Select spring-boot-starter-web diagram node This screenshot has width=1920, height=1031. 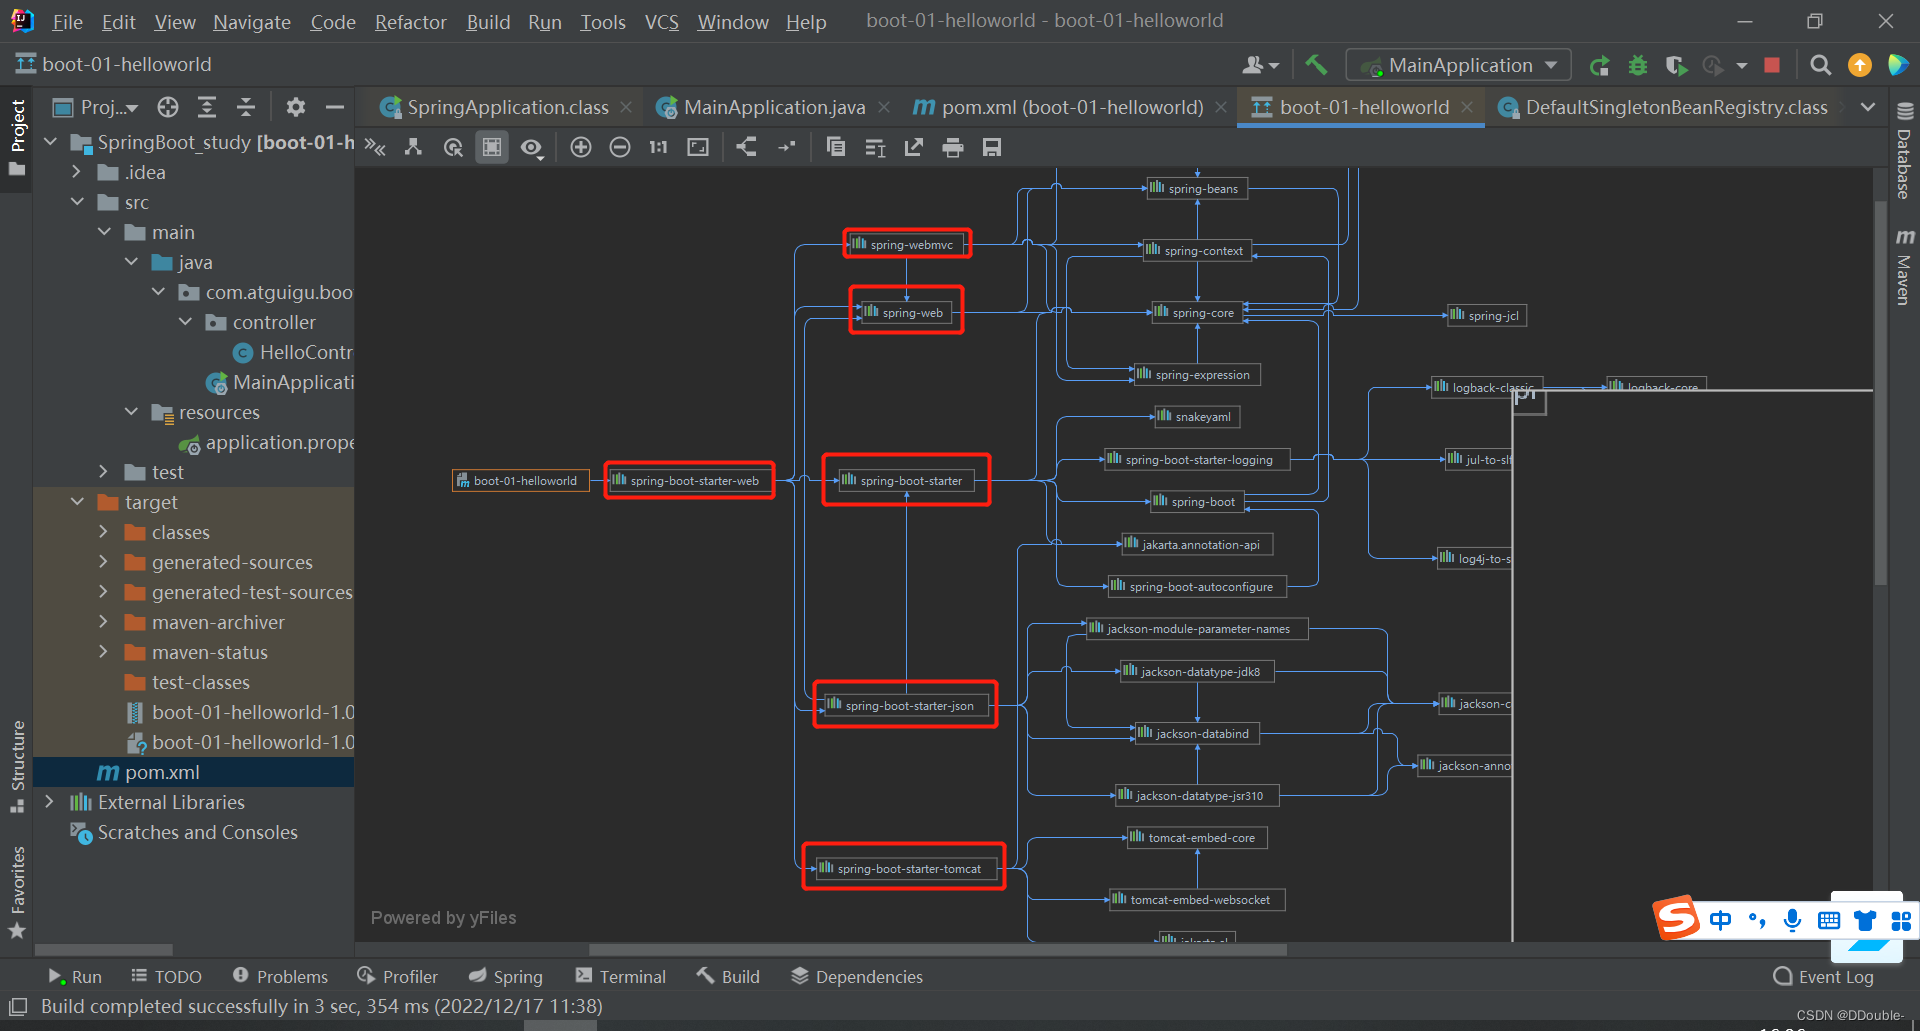689,481
